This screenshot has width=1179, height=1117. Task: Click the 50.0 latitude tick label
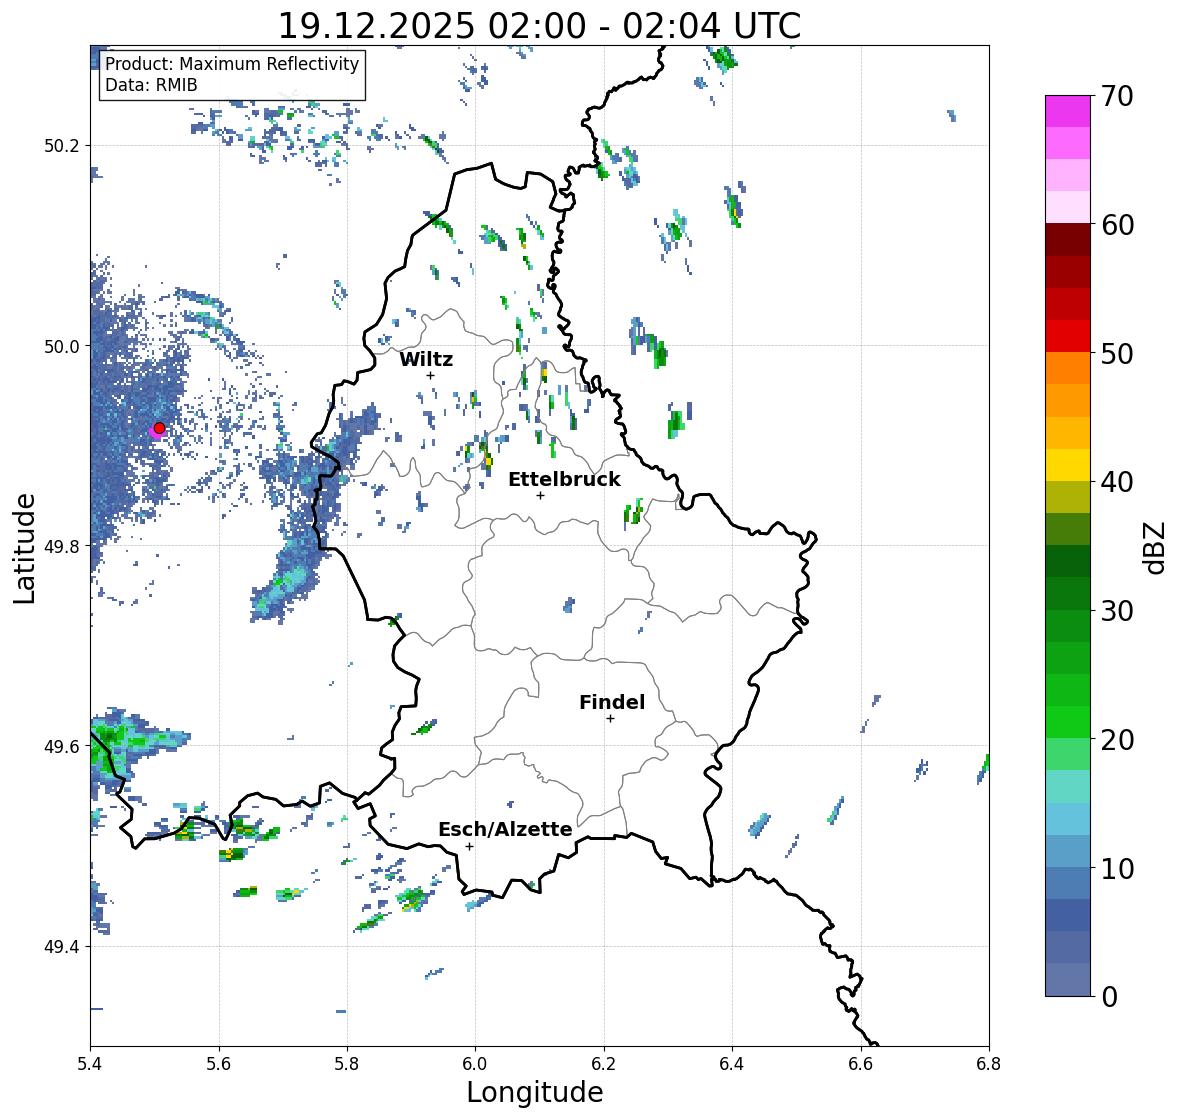pos(62,347)
